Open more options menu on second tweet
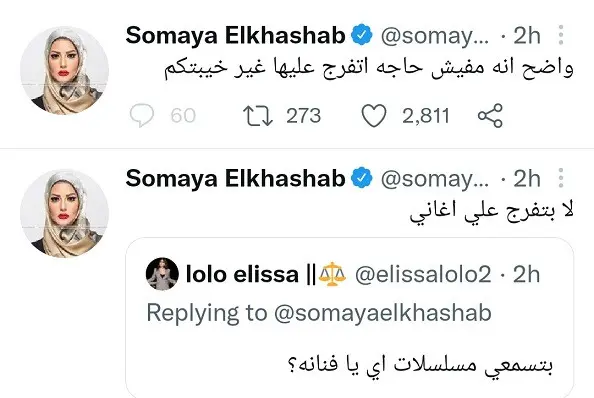 [561, 178]
